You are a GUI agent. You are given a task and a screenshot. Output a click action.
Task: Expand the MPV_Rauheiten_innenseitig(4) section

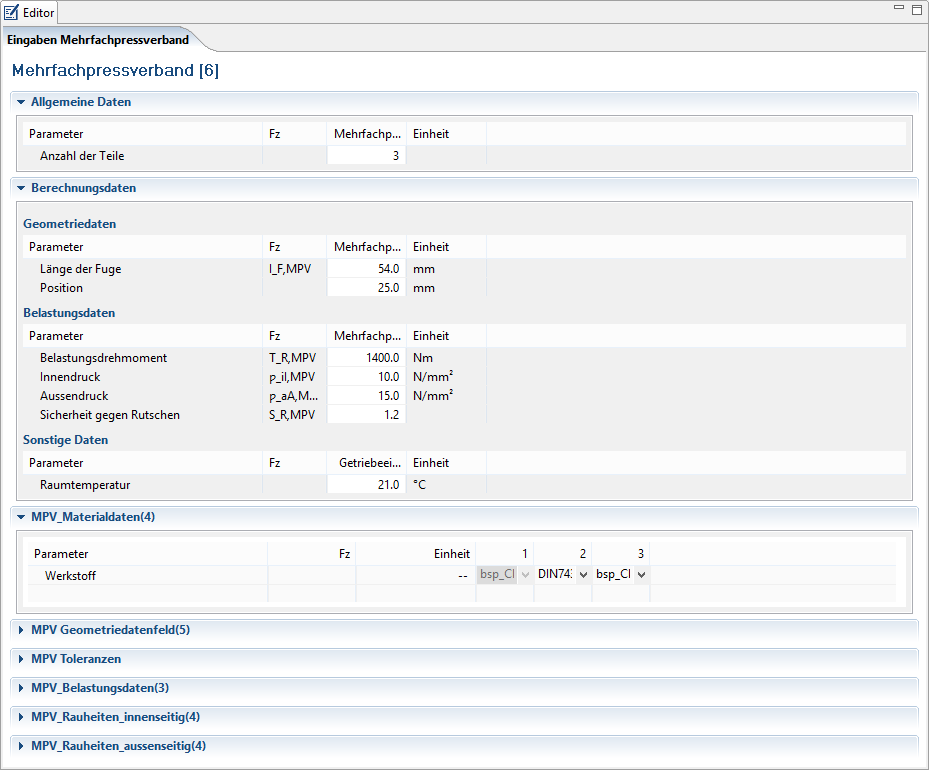tap(21, 717)
